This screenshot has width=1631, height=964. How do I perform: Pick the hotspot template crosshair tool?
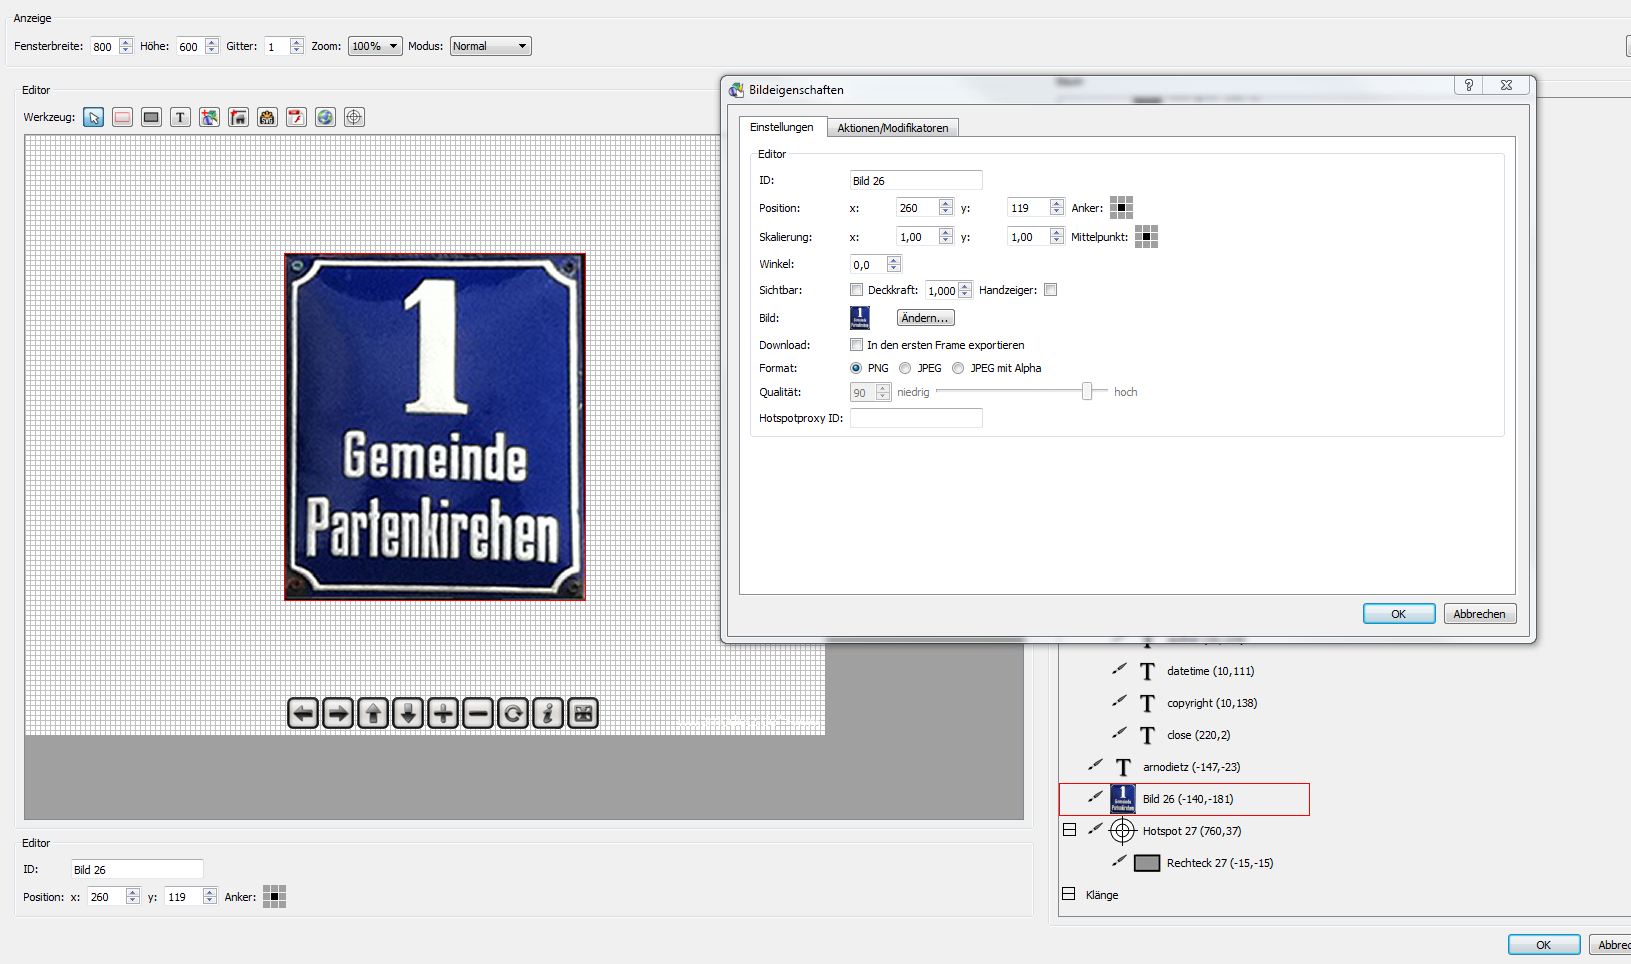pyautogui.click(x=354, y=117)
